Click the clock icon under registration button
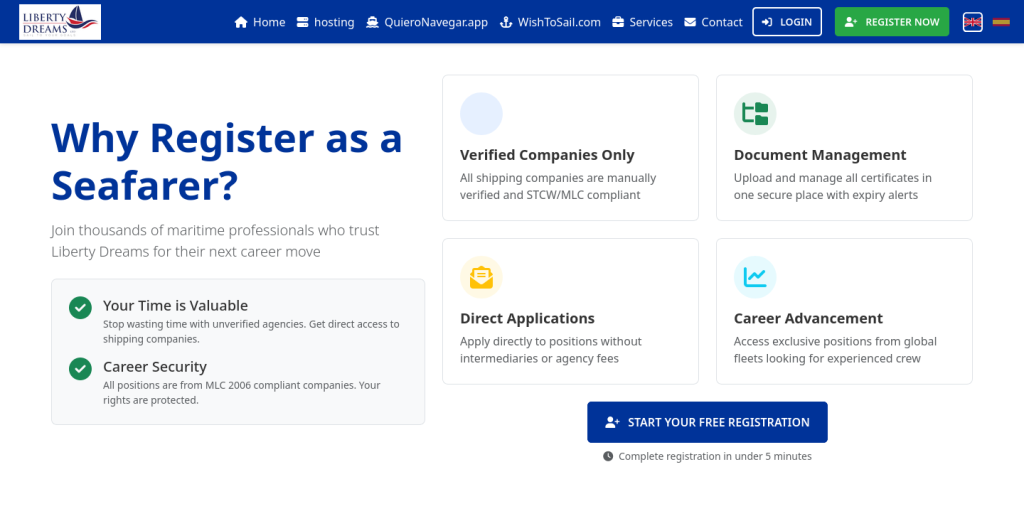The image size is (1024, 521). (x=608, y=457)
